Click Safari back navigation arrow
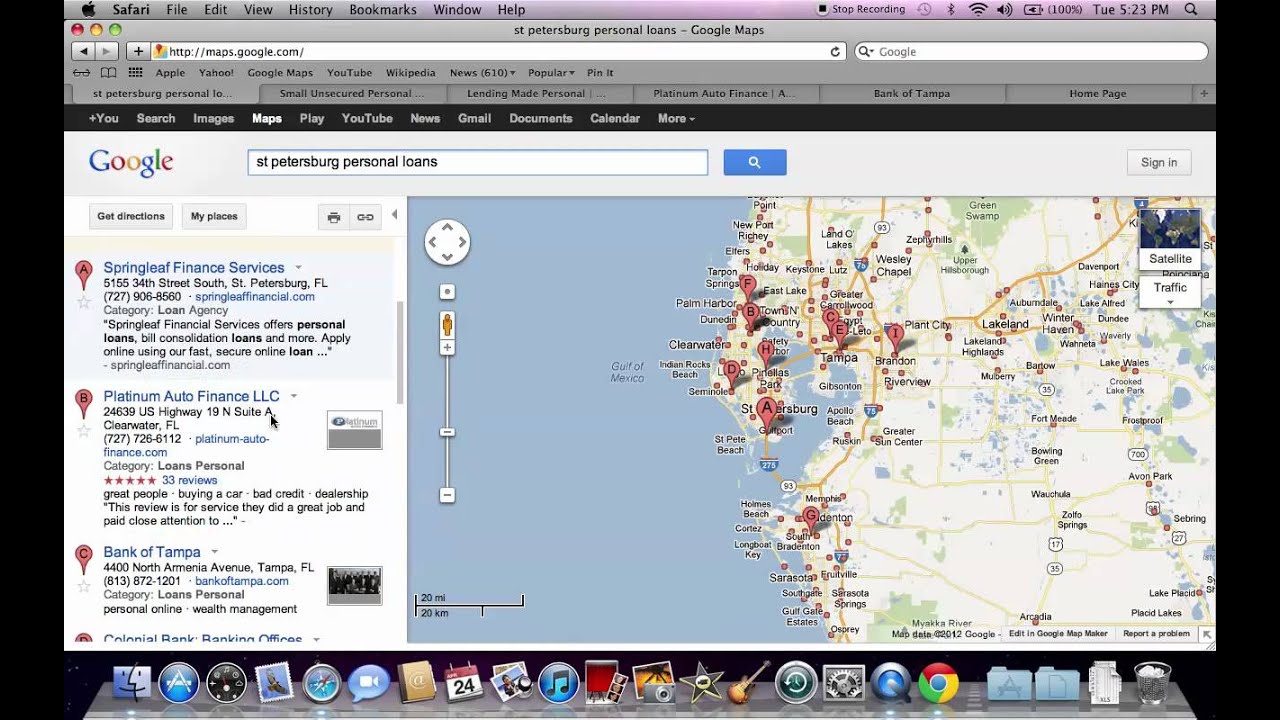The image size is (1280, 720). 83,51
